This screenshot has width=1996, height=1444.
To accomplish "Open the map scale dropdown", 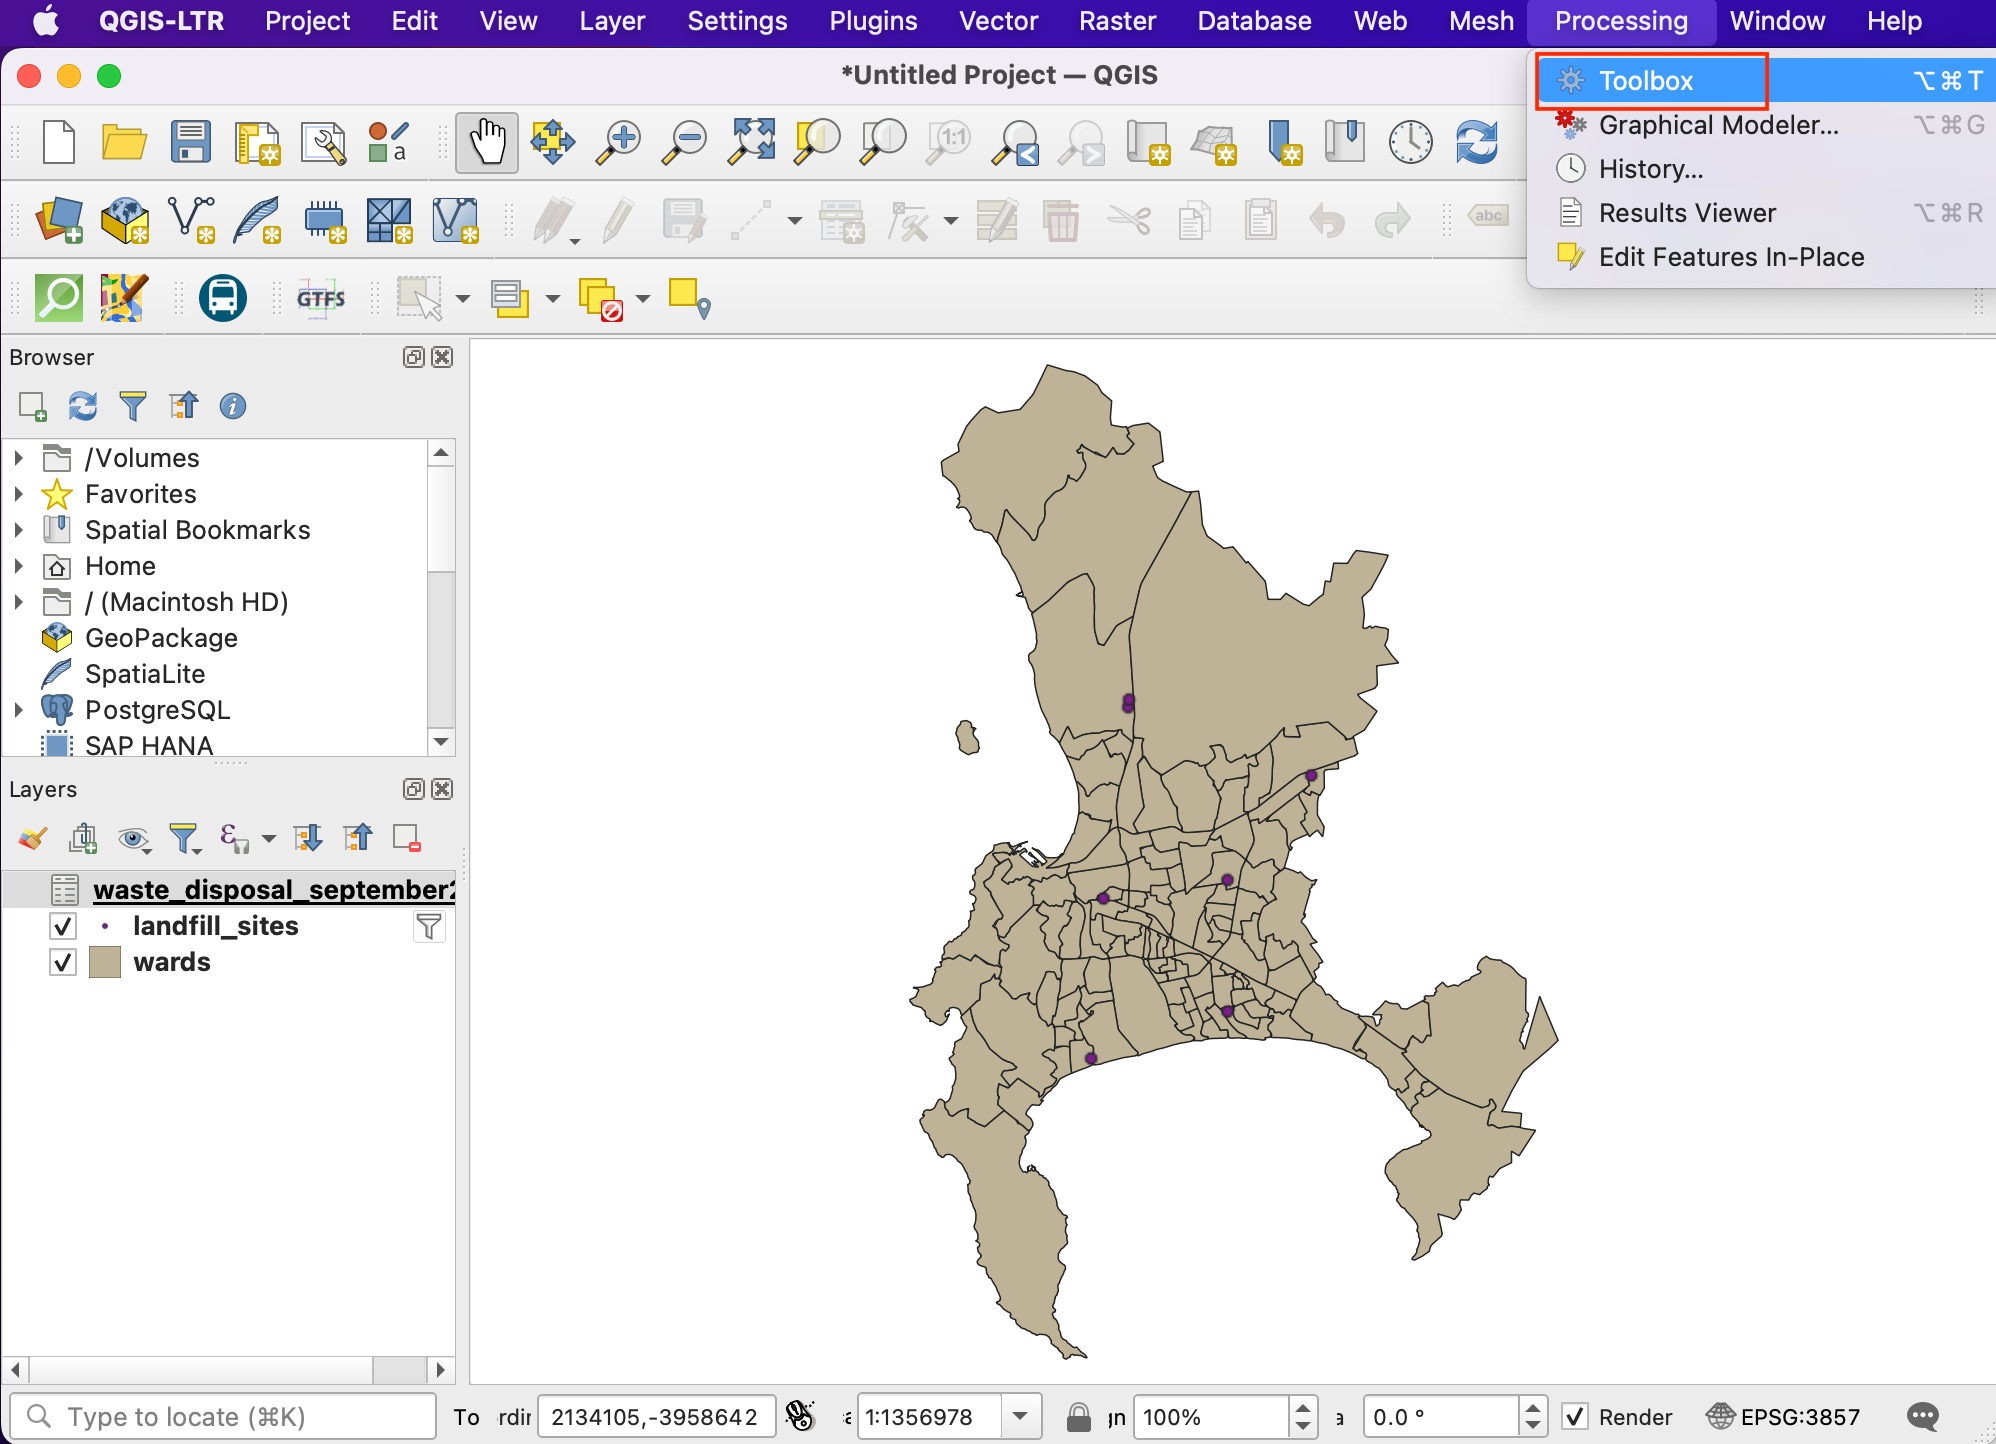I will 1020,1417.
